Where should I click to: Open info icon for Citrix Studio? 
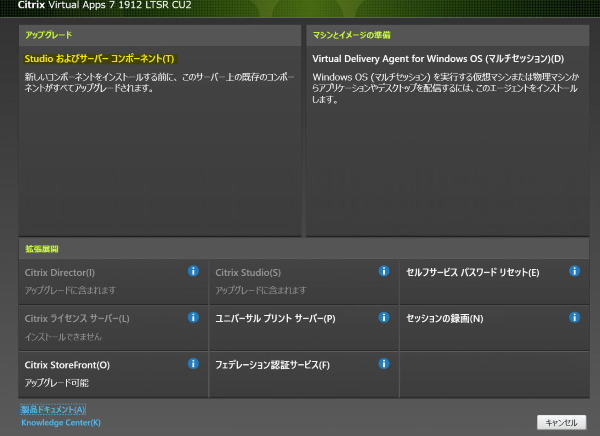(384, 271)
